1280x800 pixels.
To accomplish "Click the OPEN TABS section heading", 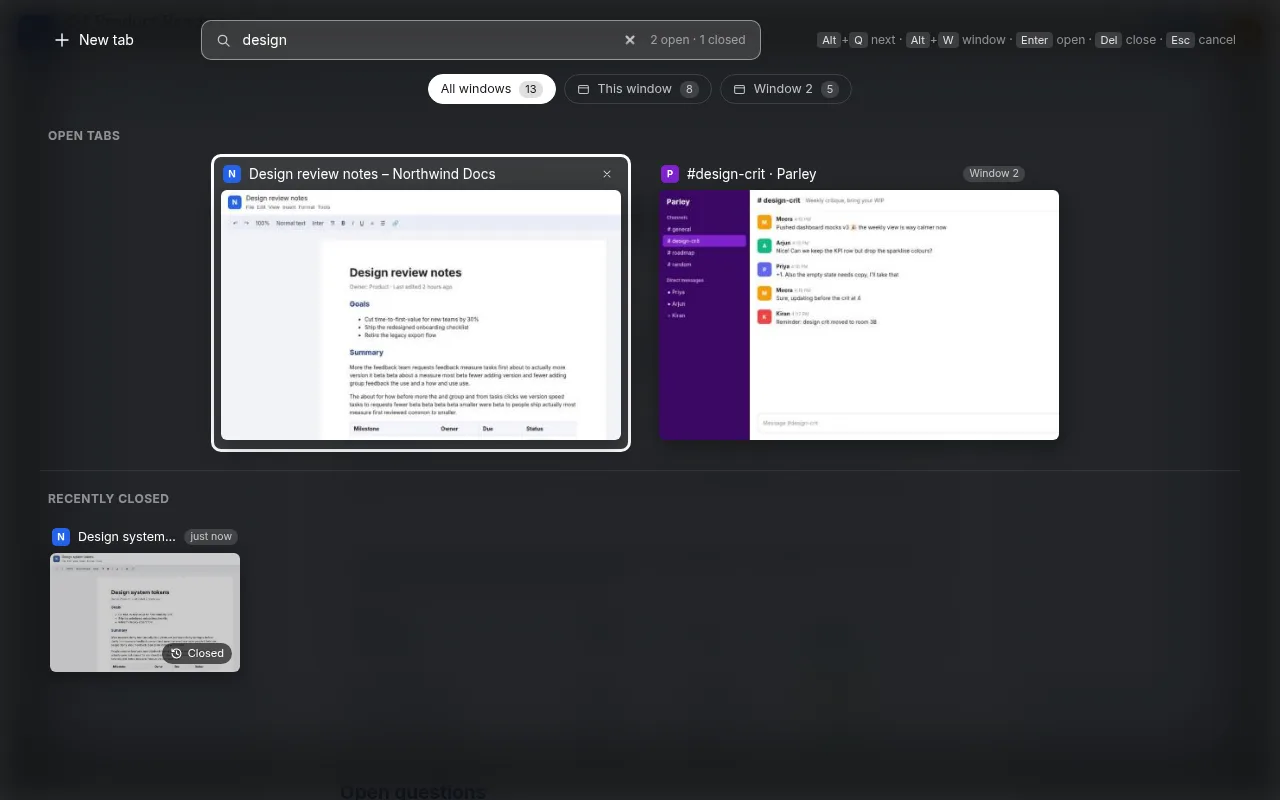I will pyautogui.click(x=84, y=136).
